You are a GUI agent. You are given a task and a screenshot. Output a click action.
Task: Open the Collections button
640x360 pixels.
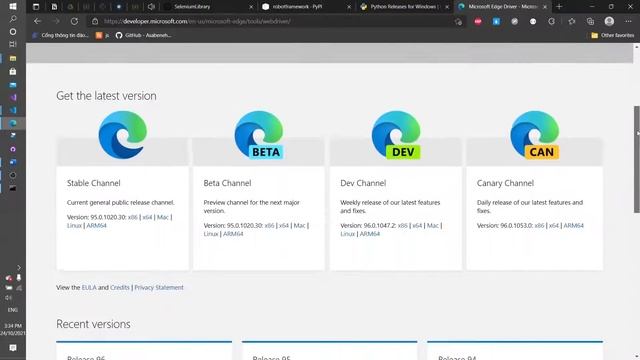(x=590, y=21)
